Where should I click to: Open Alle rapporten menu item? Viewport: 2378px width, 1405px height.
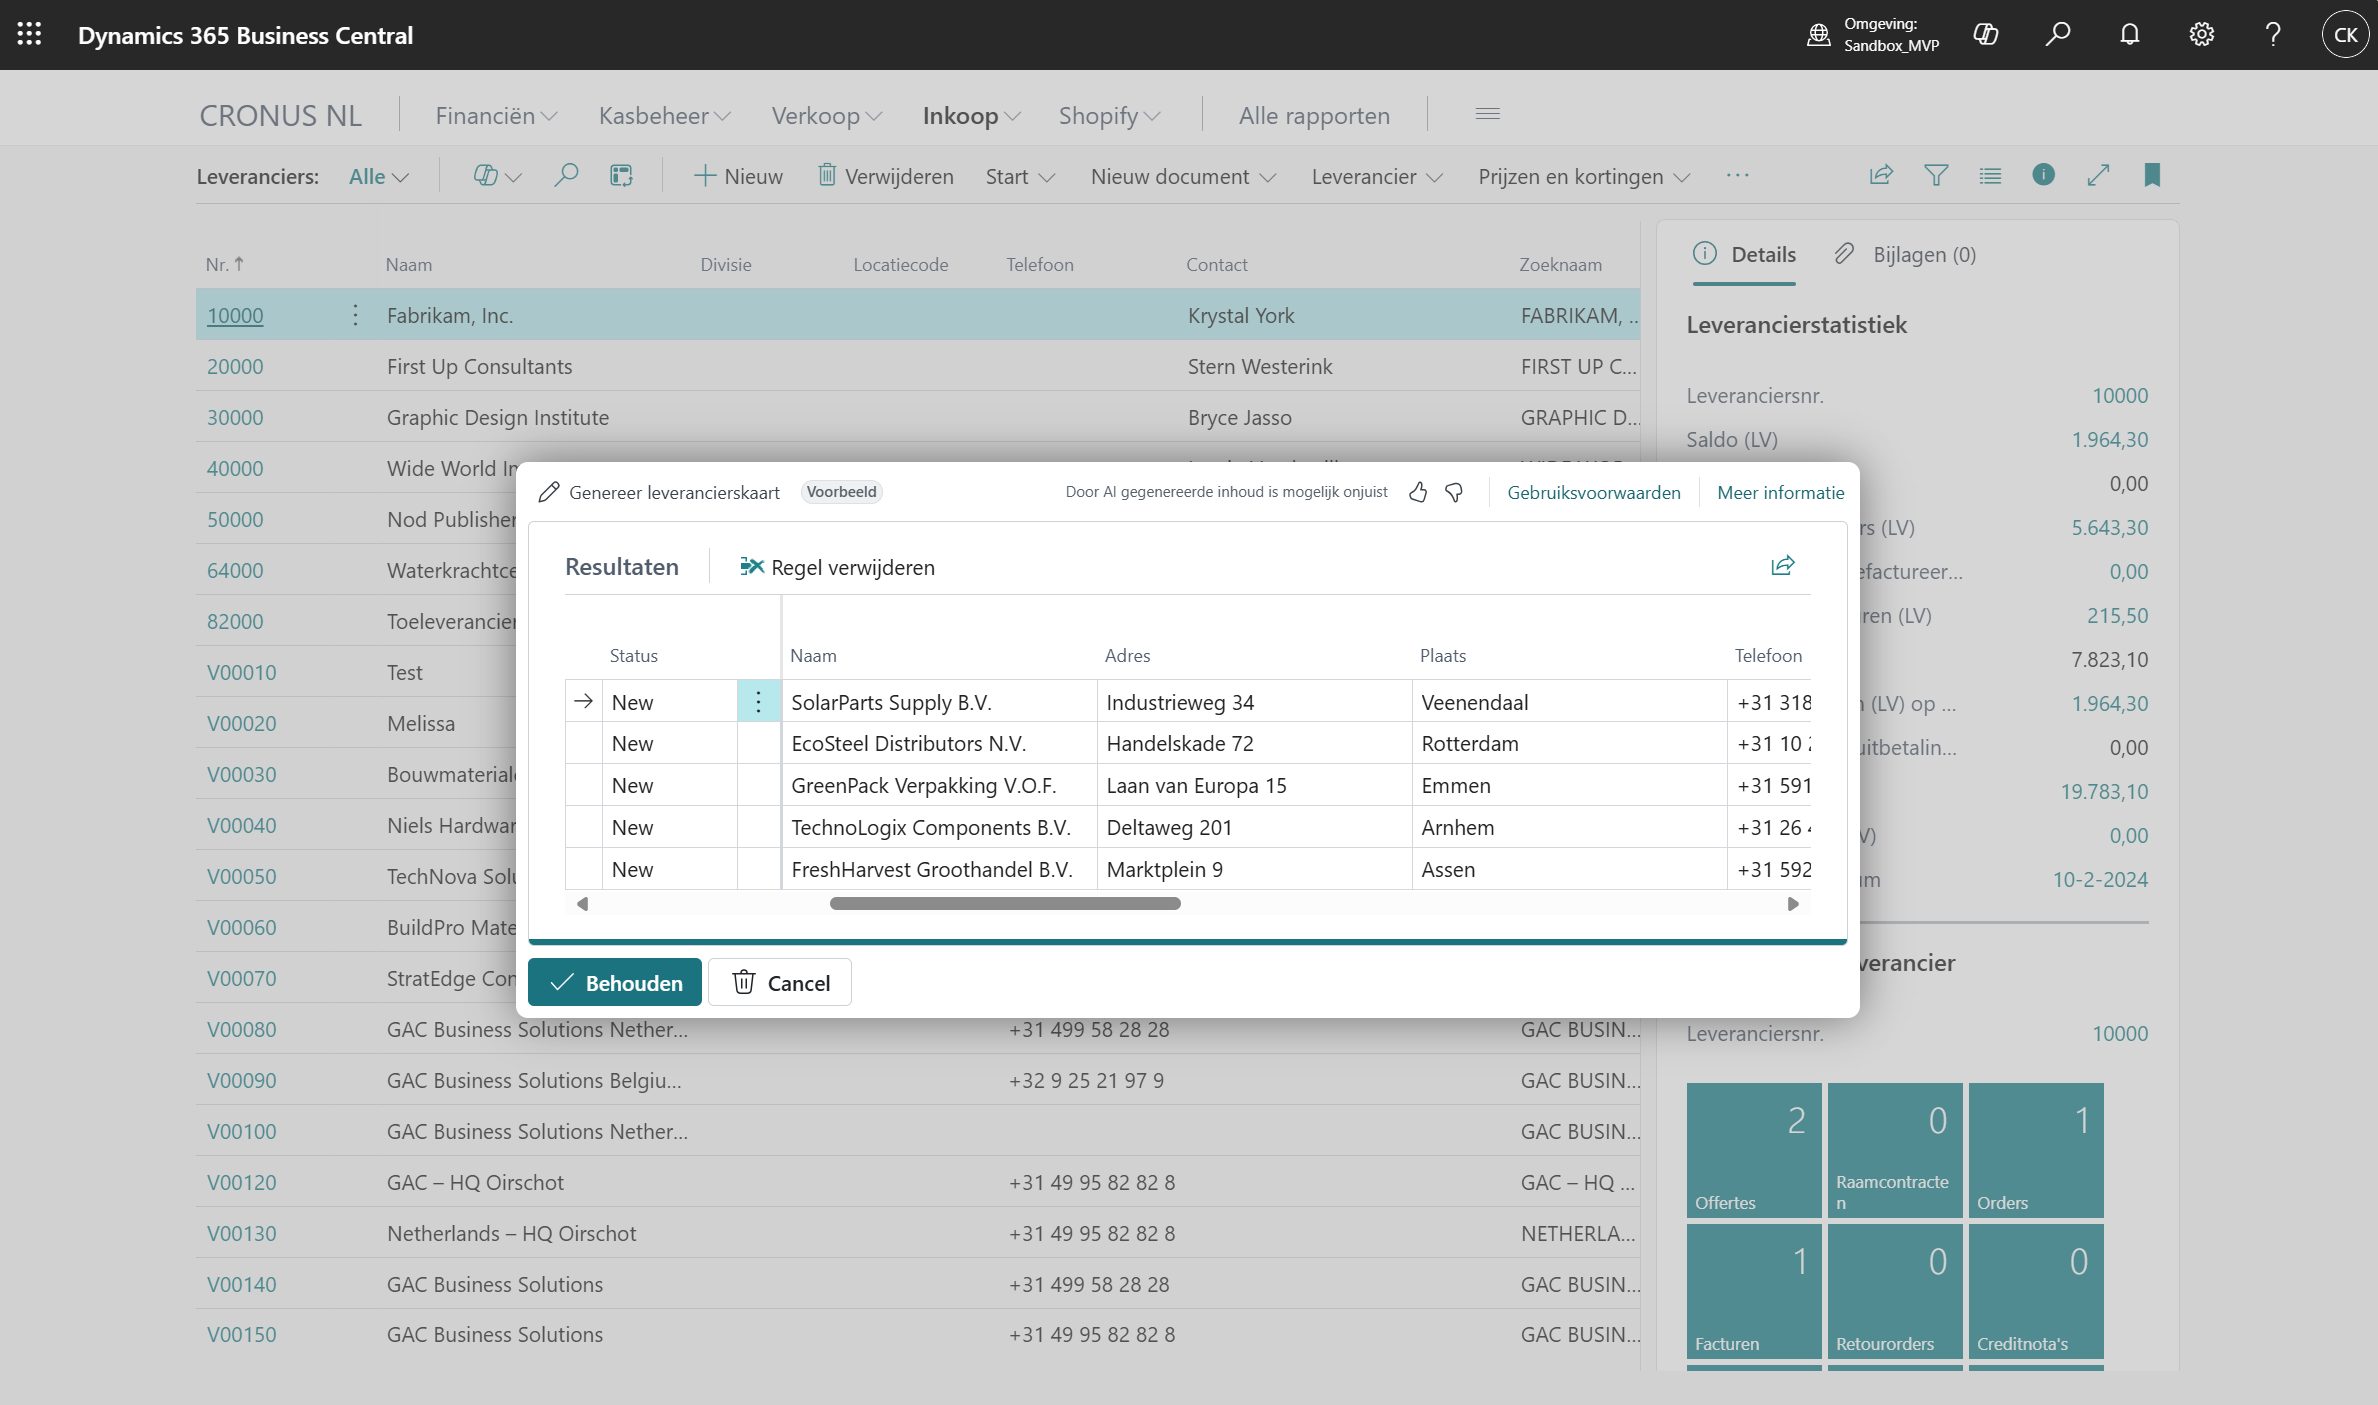click(1313, 116)
